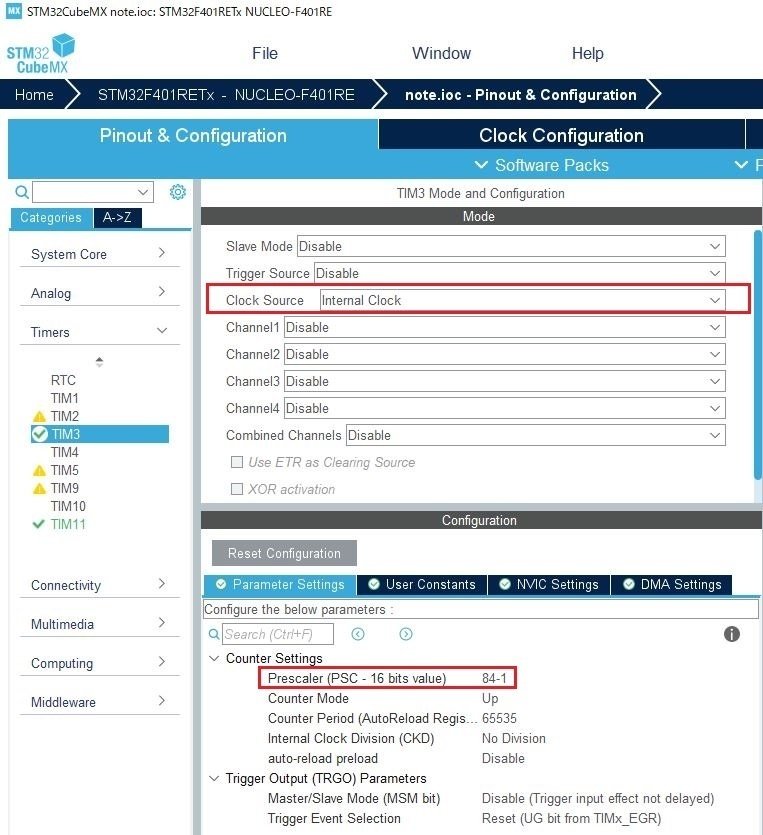This screenshot has height=835, width=763.
Task: Go to previous search result arrow
Action: 358,634
